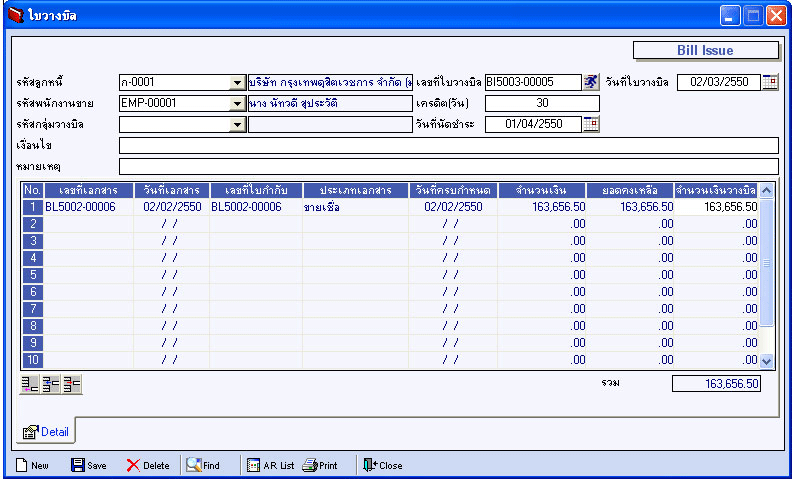Click the ประเภทเอกสาร column header
Viewport: 796px width, 479px height.
point(355,190)
